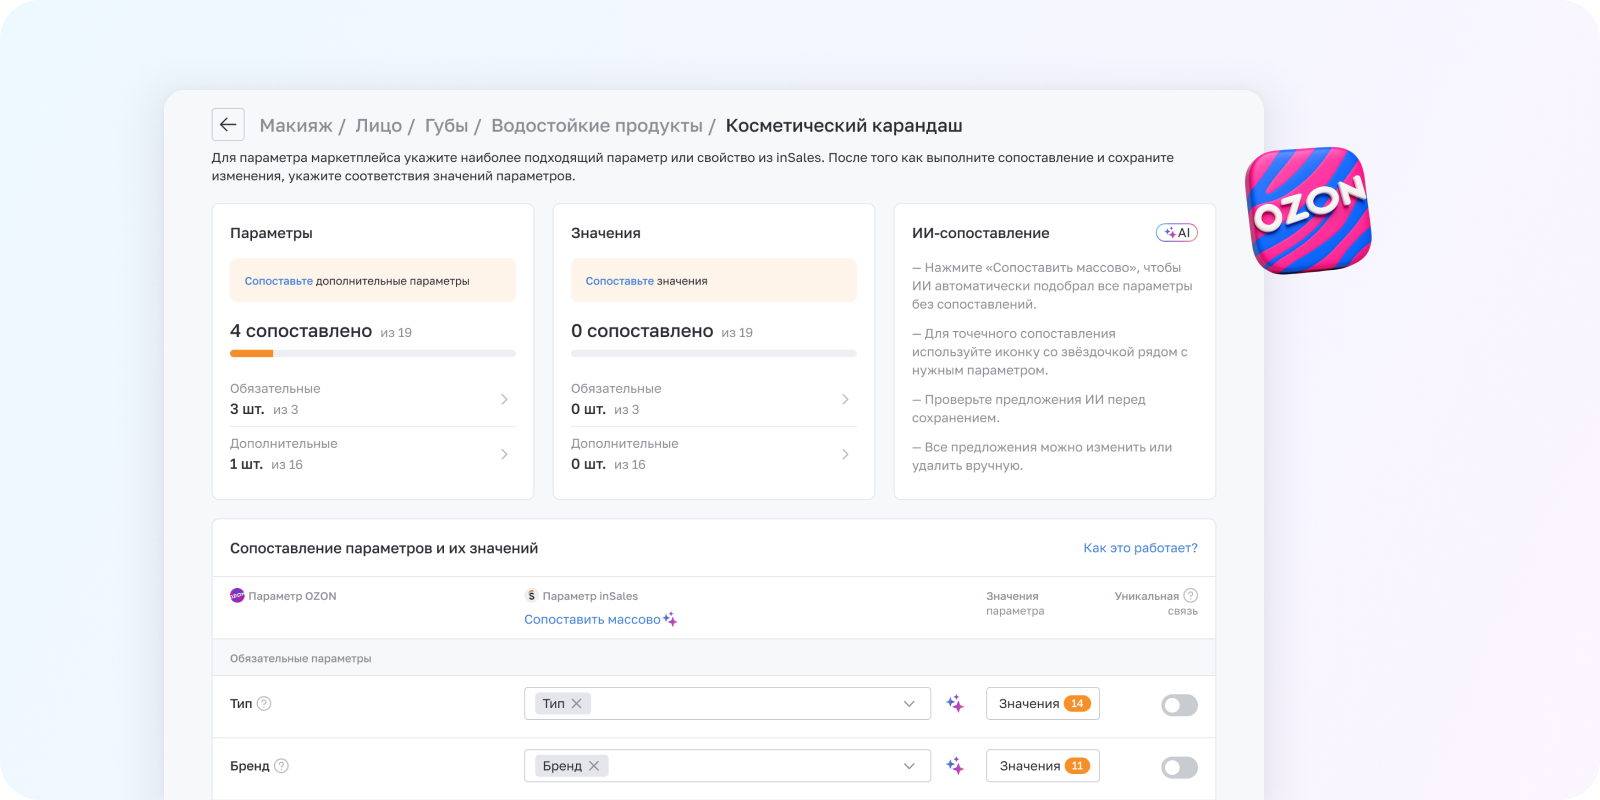Click the AI badge in ИИ-сопоставление

click(x=1177, y=233)
